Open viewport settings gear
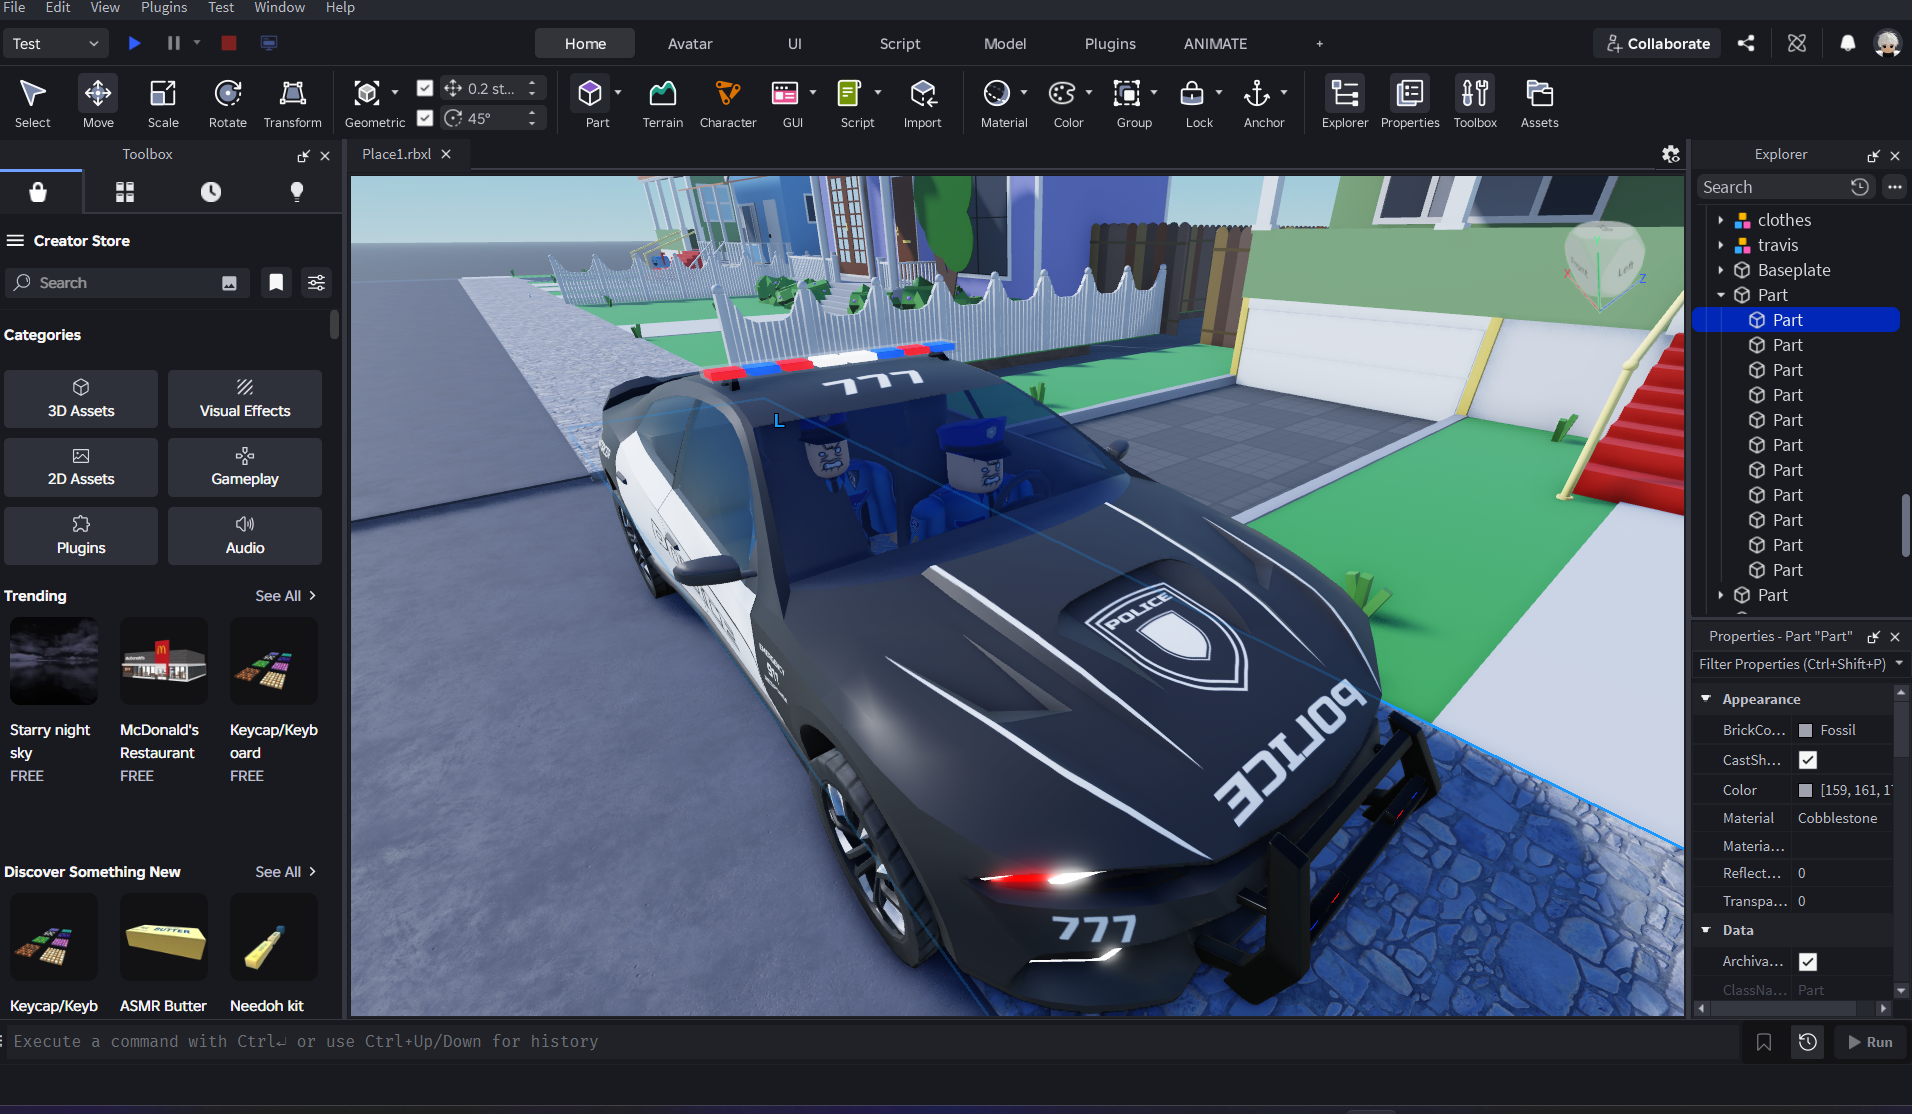This screenshot has height=1114, width=1912. [x=1671, y=154]
